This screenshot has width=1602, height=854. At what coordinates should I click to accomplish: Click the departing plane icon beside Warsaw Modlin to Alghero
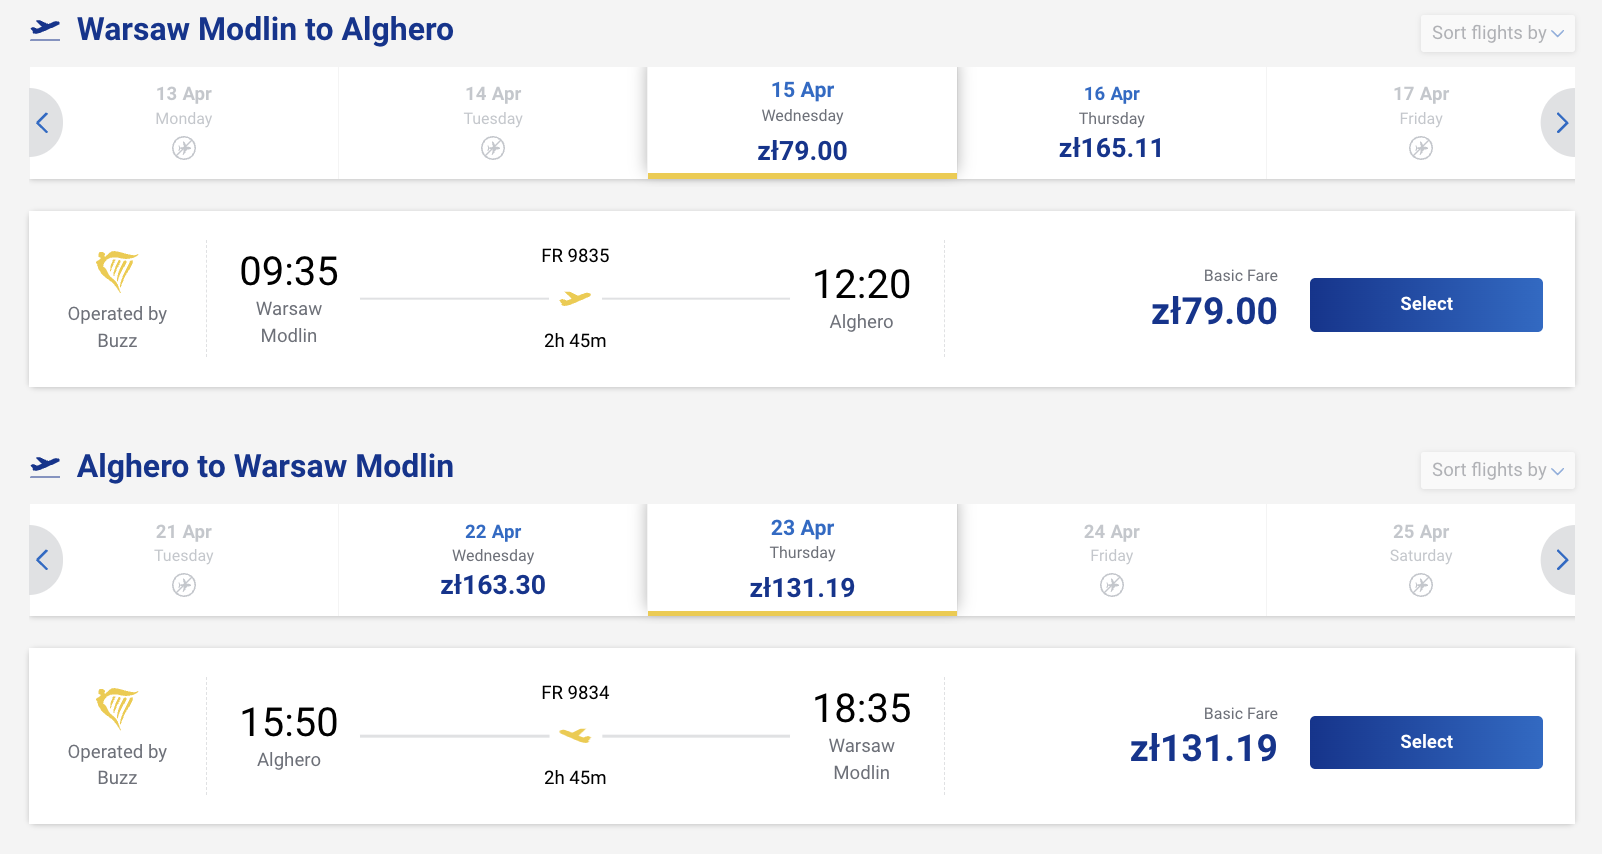pyautogui.click(x=45, y=30)
